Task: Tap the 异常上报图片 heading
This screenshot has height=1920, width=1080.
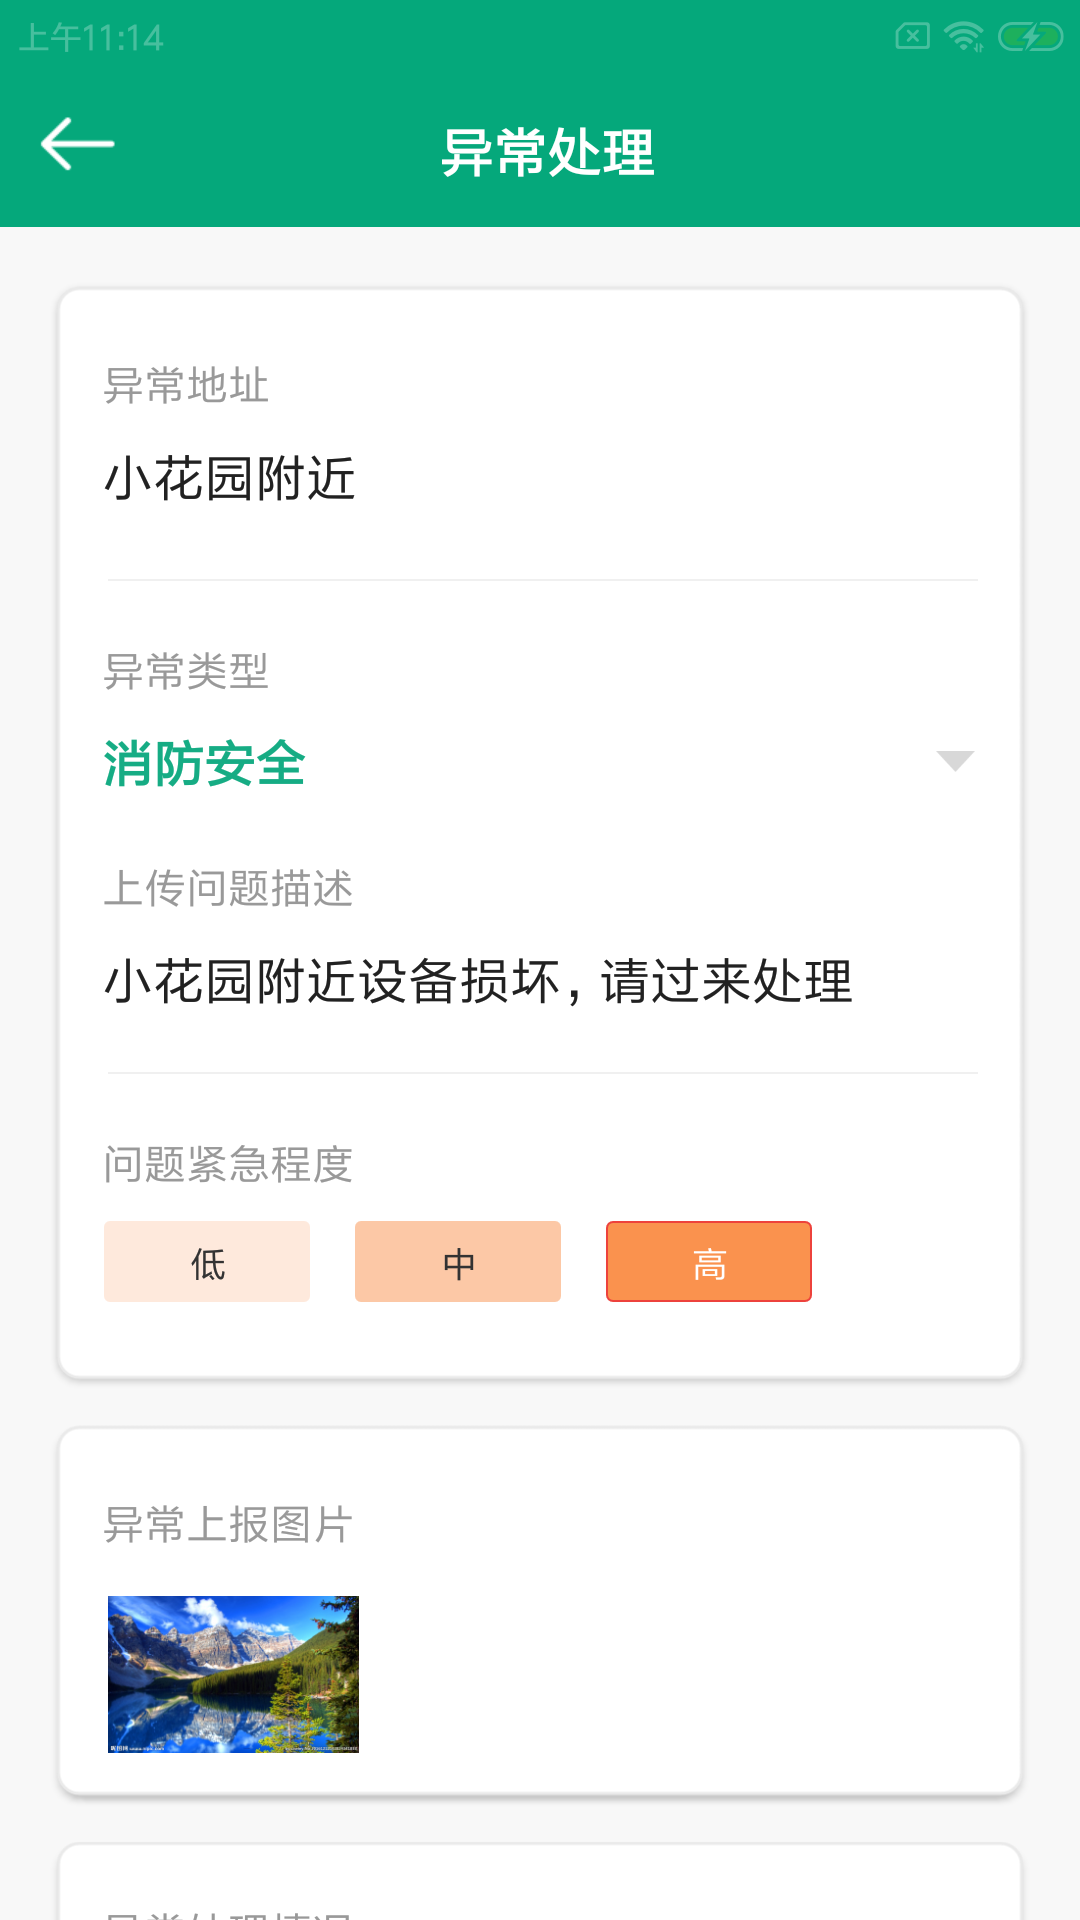Action: click(x=229, y=1526)
